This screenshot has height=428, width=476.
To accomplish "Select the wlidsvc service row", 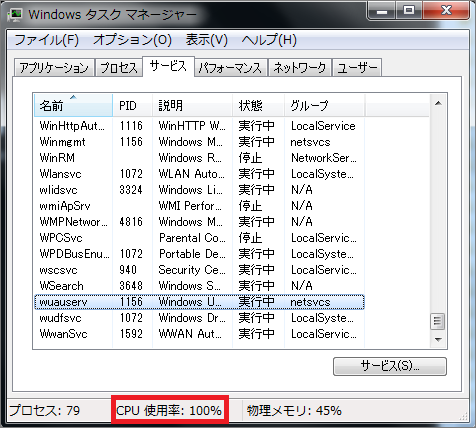I will pyautogui.click(x=199, y=190).
